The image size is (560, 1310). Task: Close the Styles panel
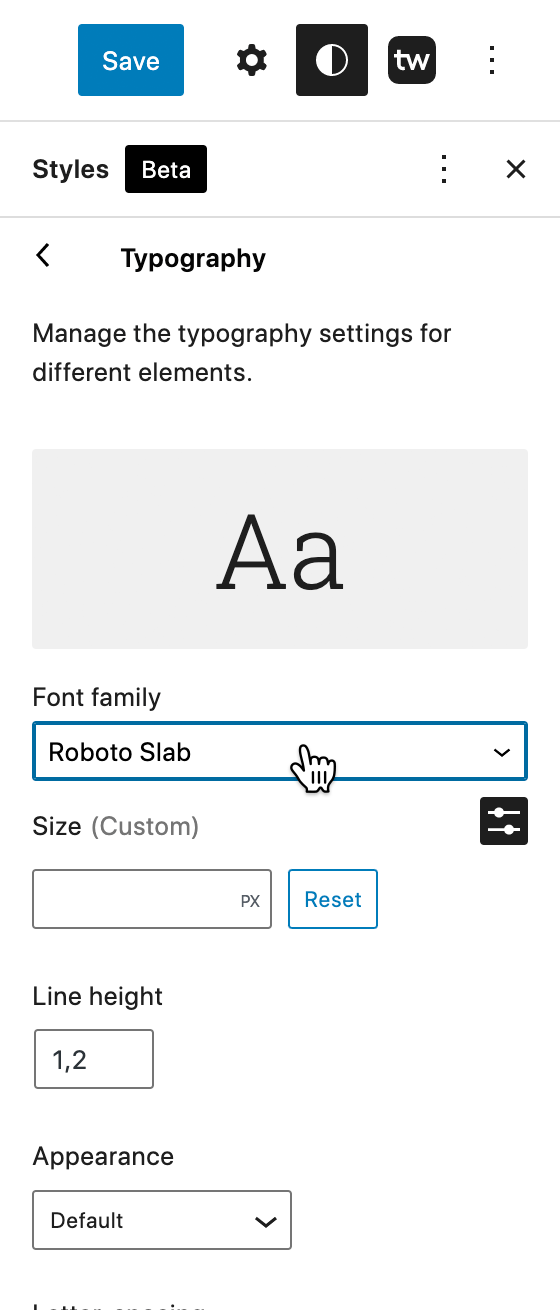(x=516, y=169)
